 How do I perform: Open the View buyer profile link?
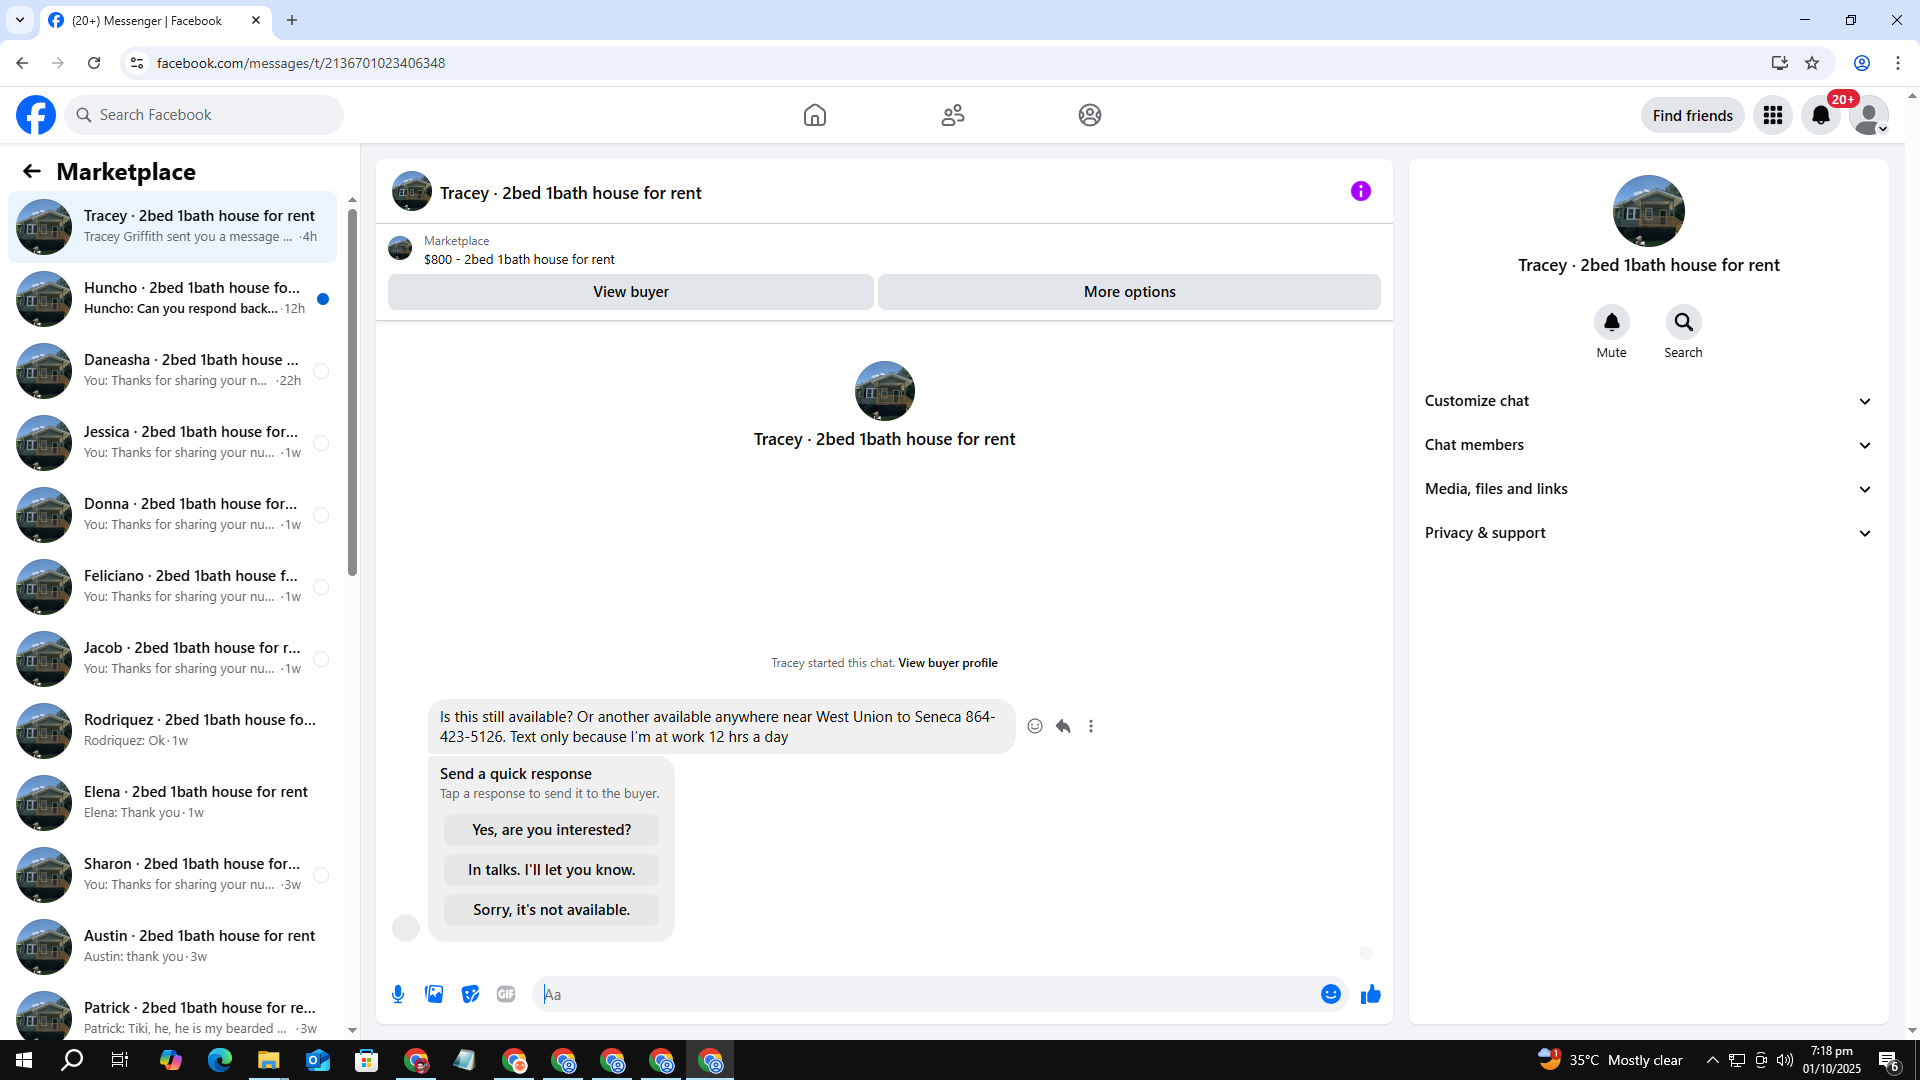click(947, 663)
